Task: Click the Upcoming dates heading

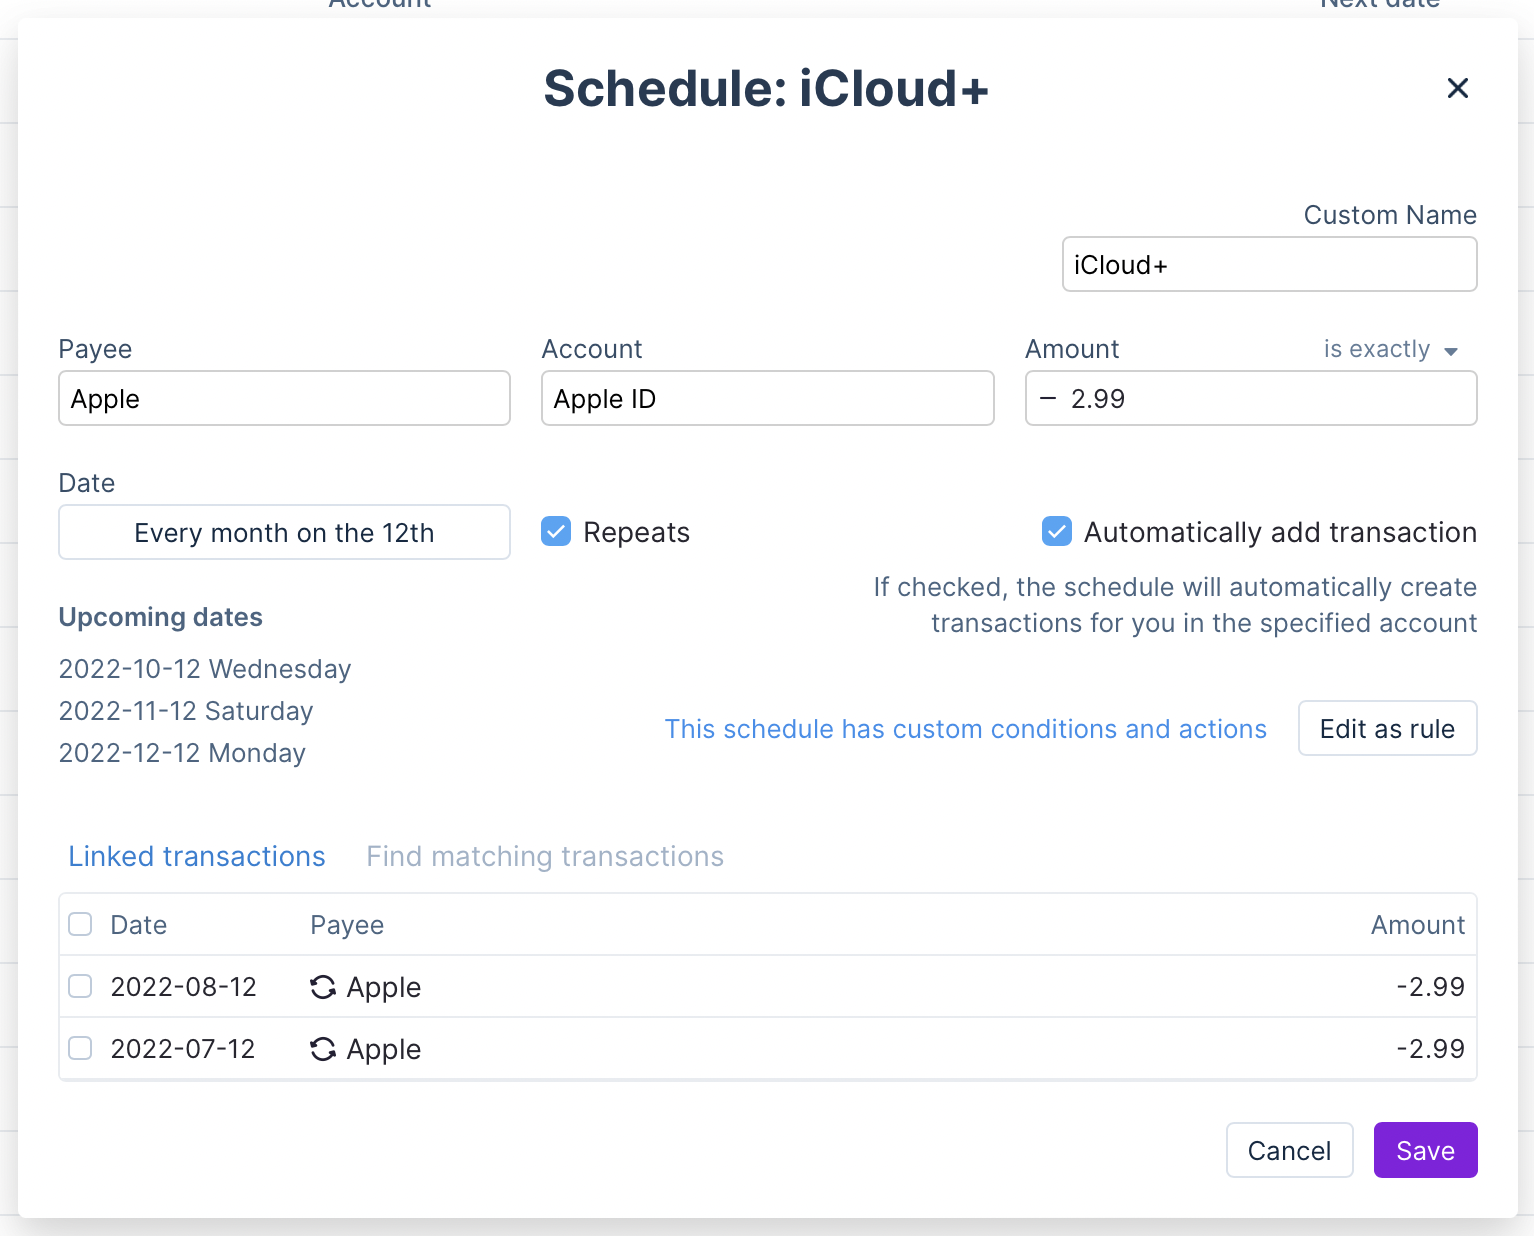Action: (x=161, y=617)
